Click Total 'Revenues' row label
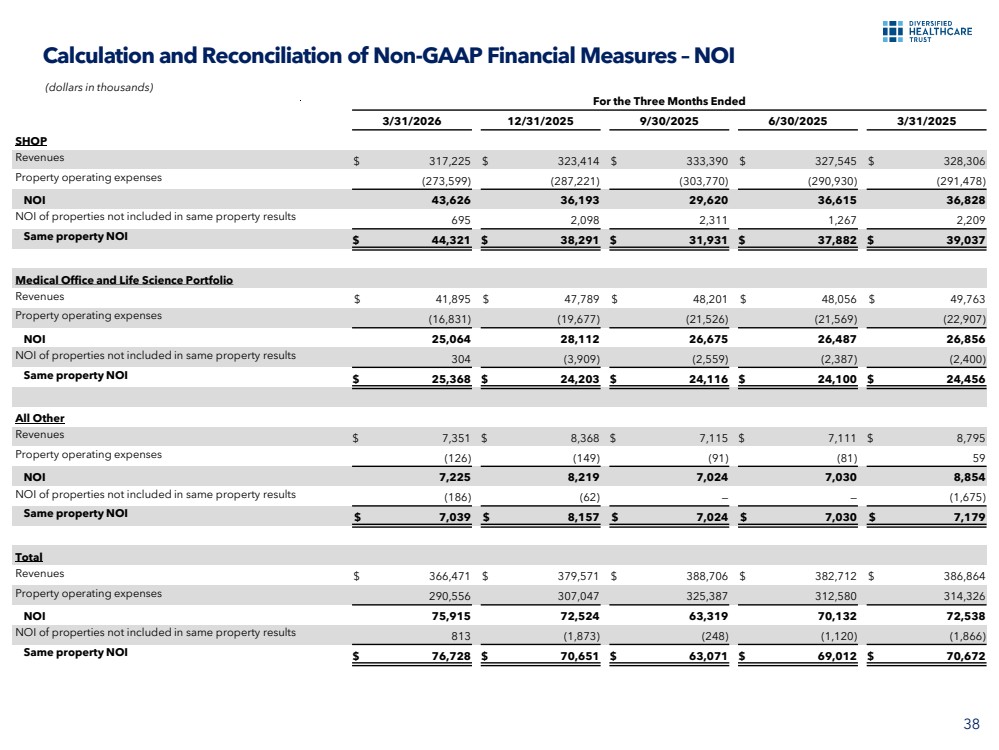The height and width of the screenshot is (750, 999). click(40, 573)
